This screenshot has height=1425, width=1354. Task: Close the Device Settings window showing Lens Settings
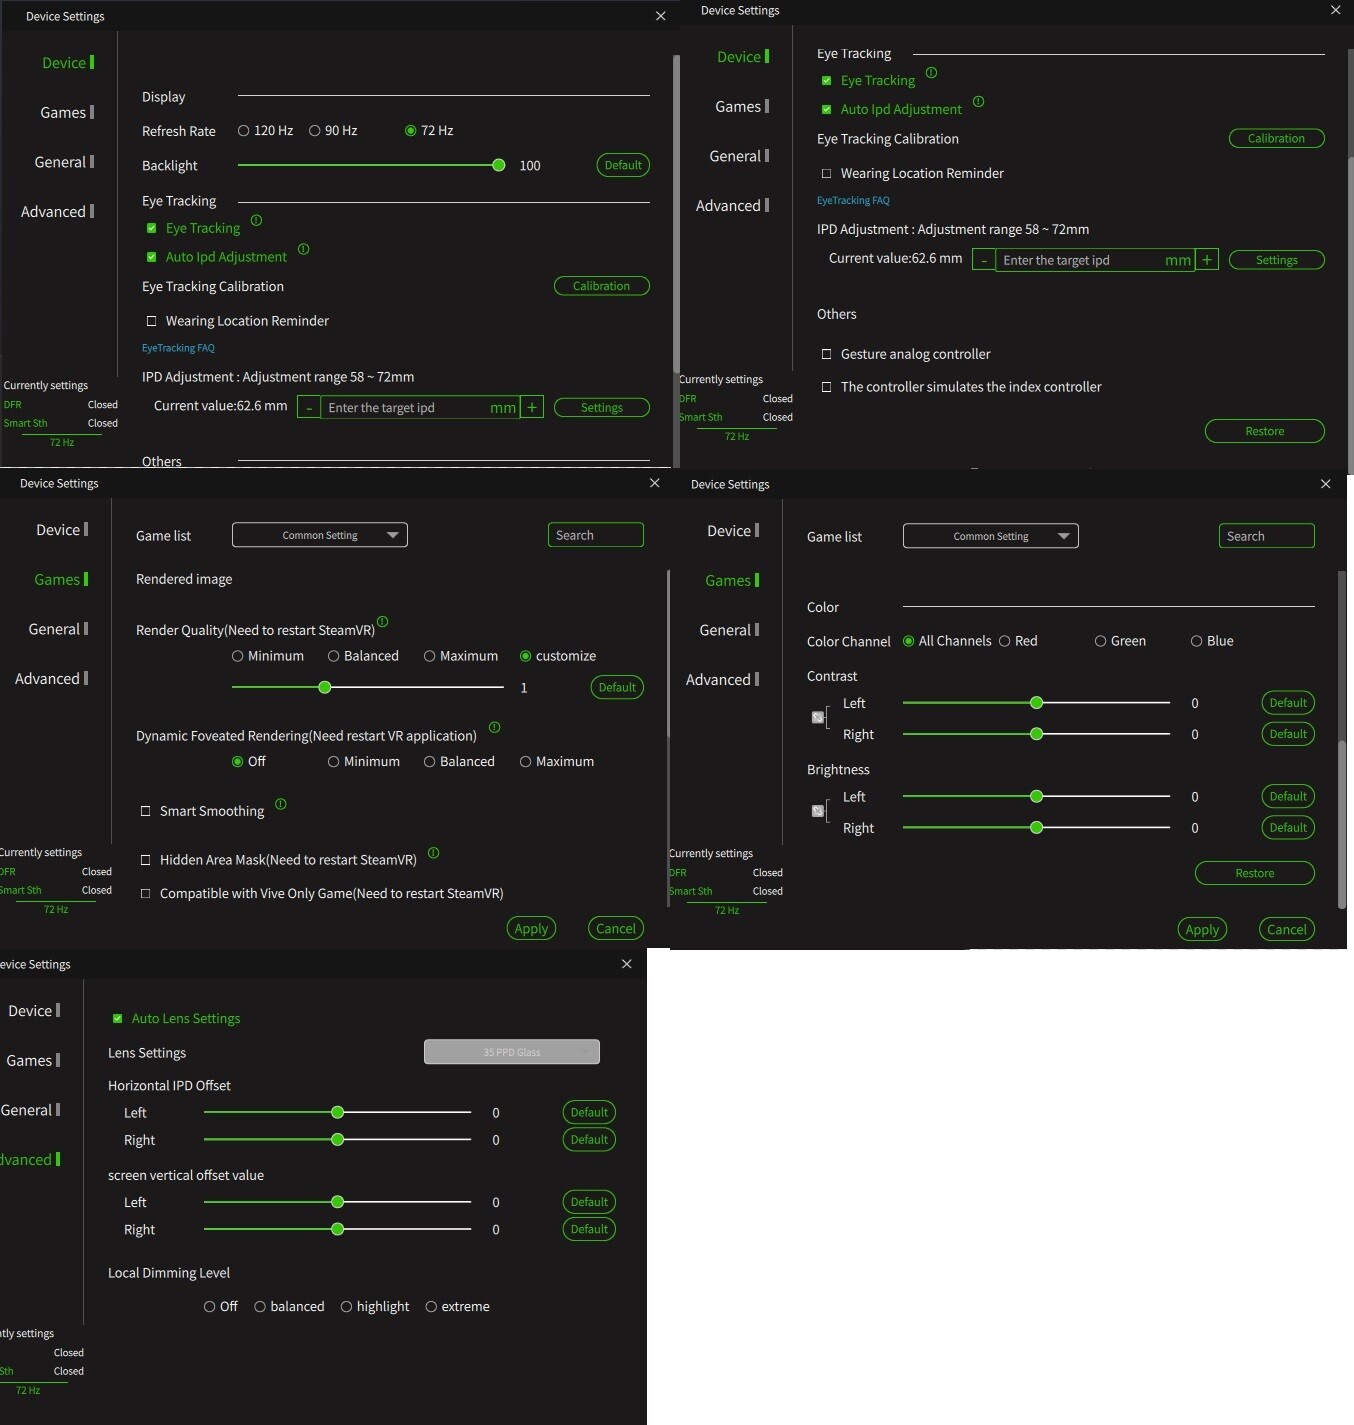tap(627, 964)
